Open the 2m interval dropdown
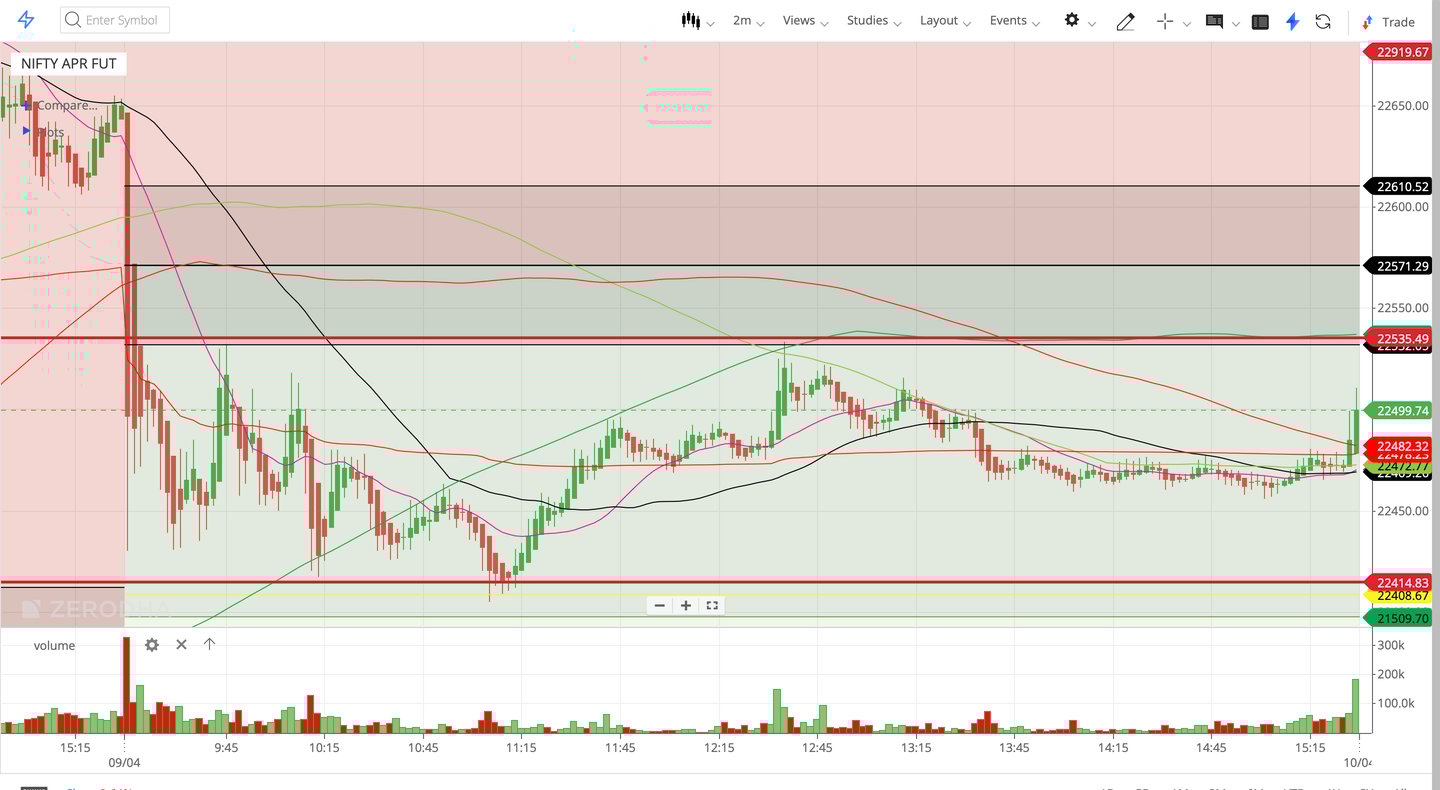Image resolution: width=1440 pixels, height=790 pixels. (748, 21)
